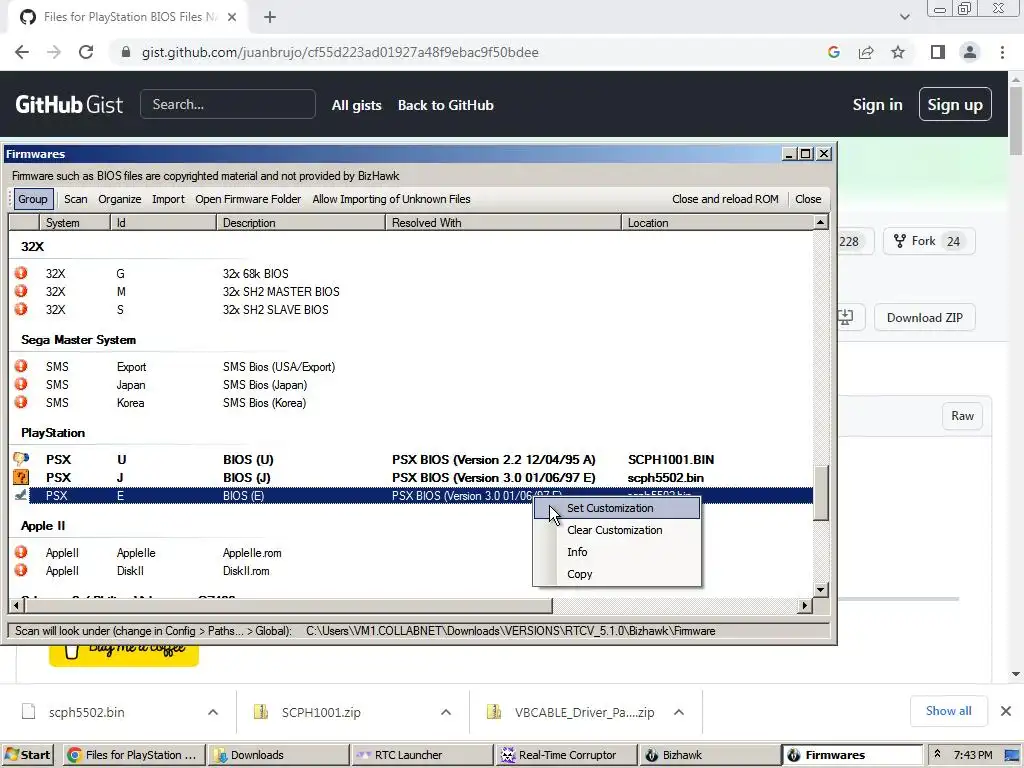Click the Firmwares list scroll down arrow
The image size is (1024, 768).
click(820, 590)
